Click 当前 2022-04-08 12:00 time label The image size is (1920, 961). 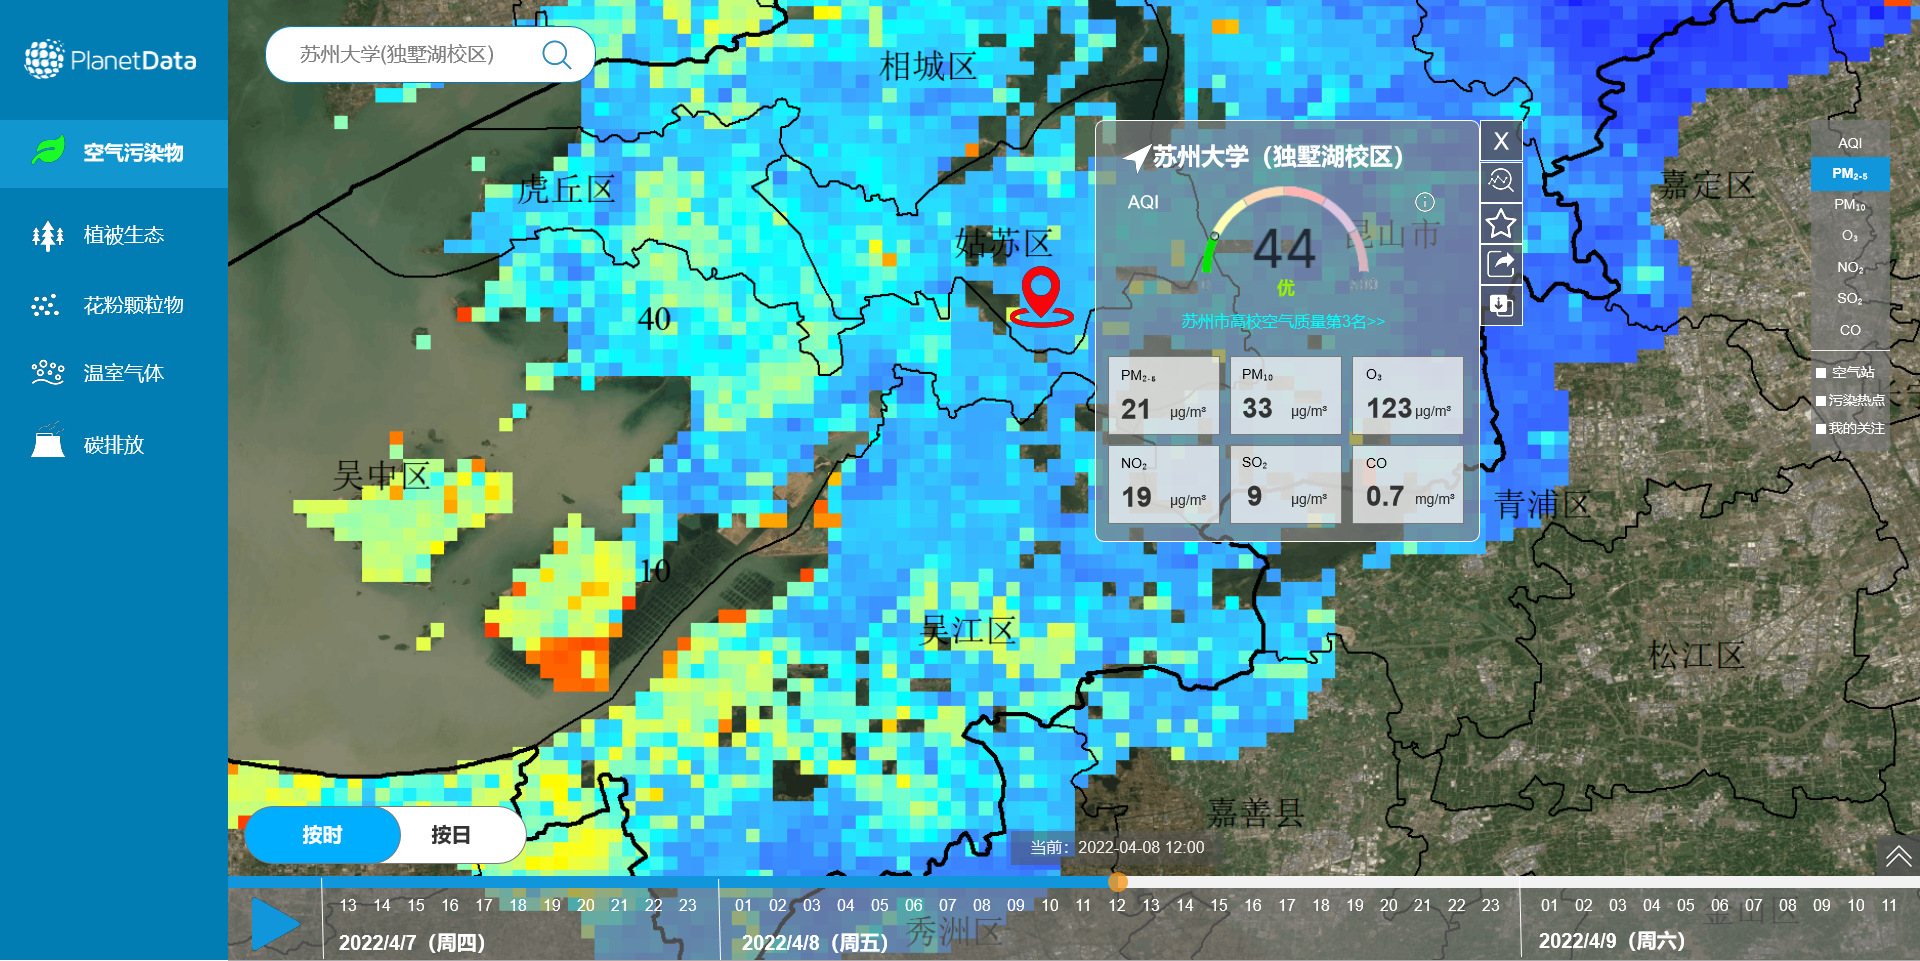point(1117,847)
